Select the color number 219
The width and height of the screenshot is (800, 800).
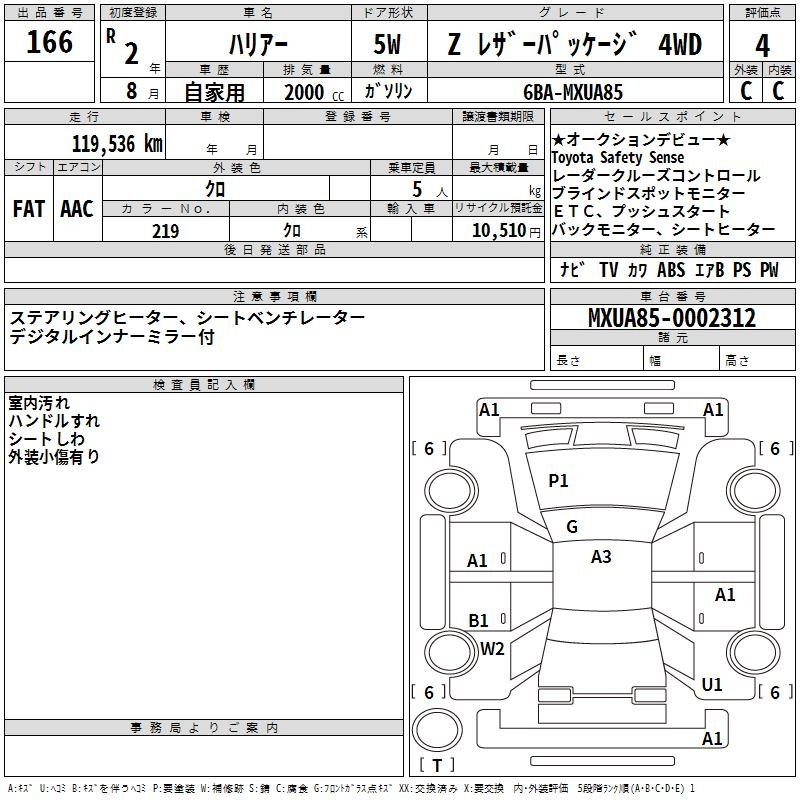[165, 231]
